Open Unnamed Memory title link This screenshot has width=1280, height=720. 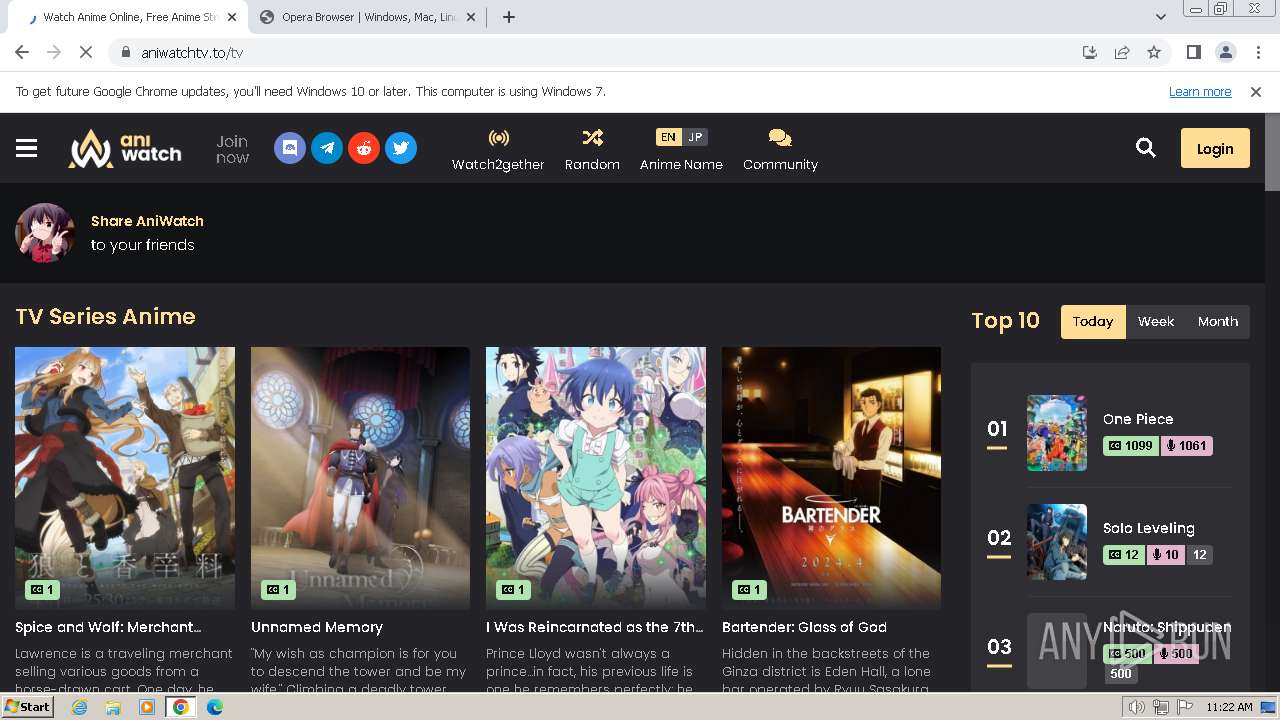[317, 627]
